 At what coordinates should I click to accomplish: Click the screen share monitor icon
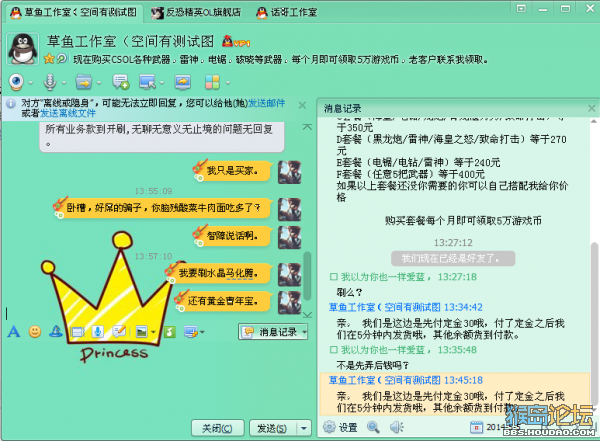pos(183,82)
